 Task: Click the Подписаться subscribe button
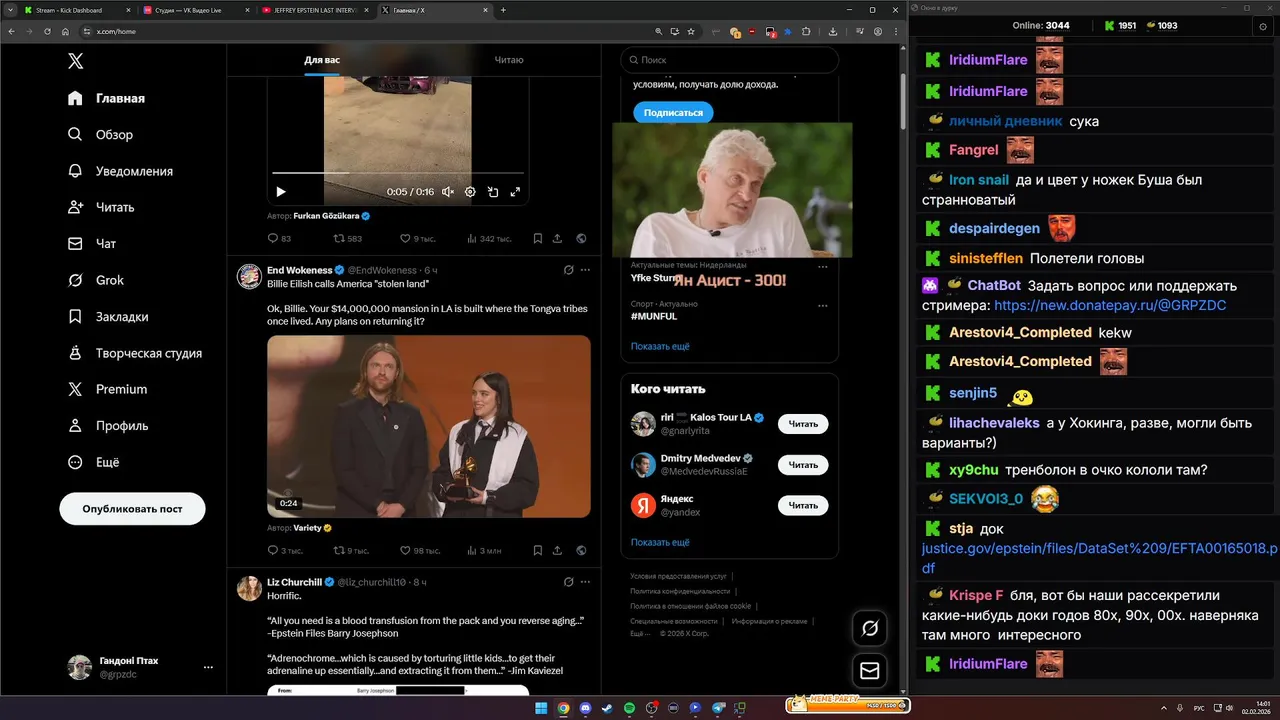(673, 113)
